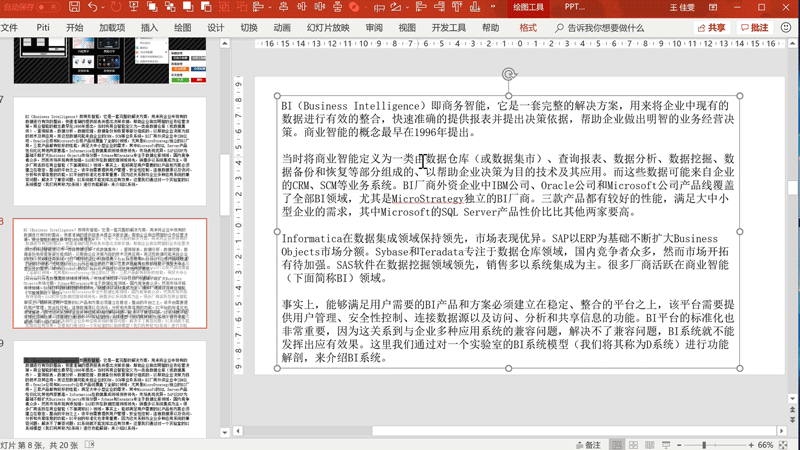
Task: Open the 格式 drawing tools tab
Action: click(x=528, y=28)
